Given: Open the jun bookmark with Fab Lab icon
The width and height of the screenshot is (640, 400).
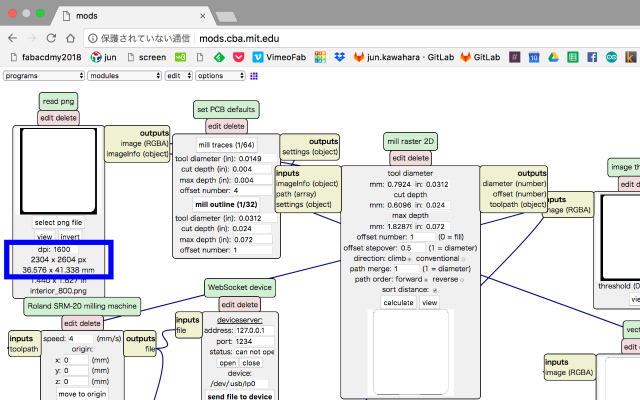Looking at the screenshot, I should point(103,57).
